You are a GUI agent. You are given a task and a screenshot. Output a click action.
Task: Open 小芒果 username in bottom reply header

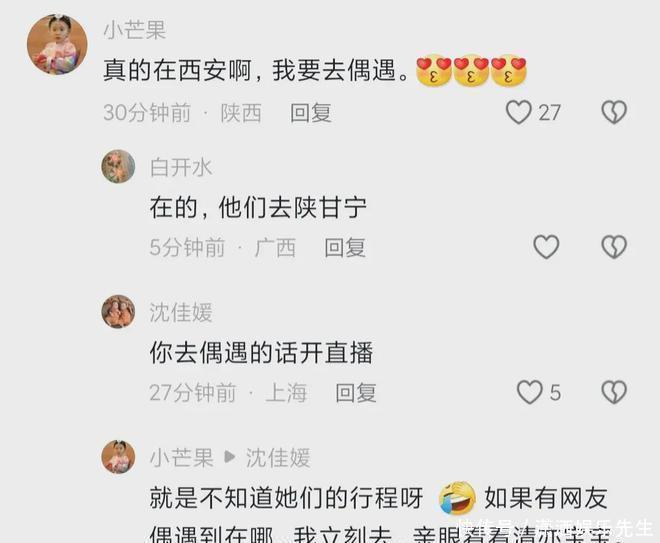click(181, 458)
